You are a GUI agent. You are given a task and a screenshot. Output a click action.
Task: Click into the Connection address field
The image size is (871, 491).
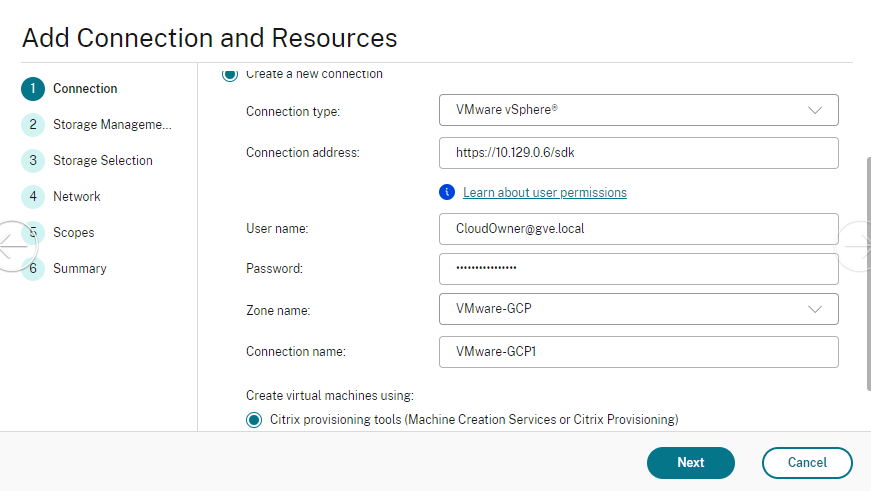(638, 153)
